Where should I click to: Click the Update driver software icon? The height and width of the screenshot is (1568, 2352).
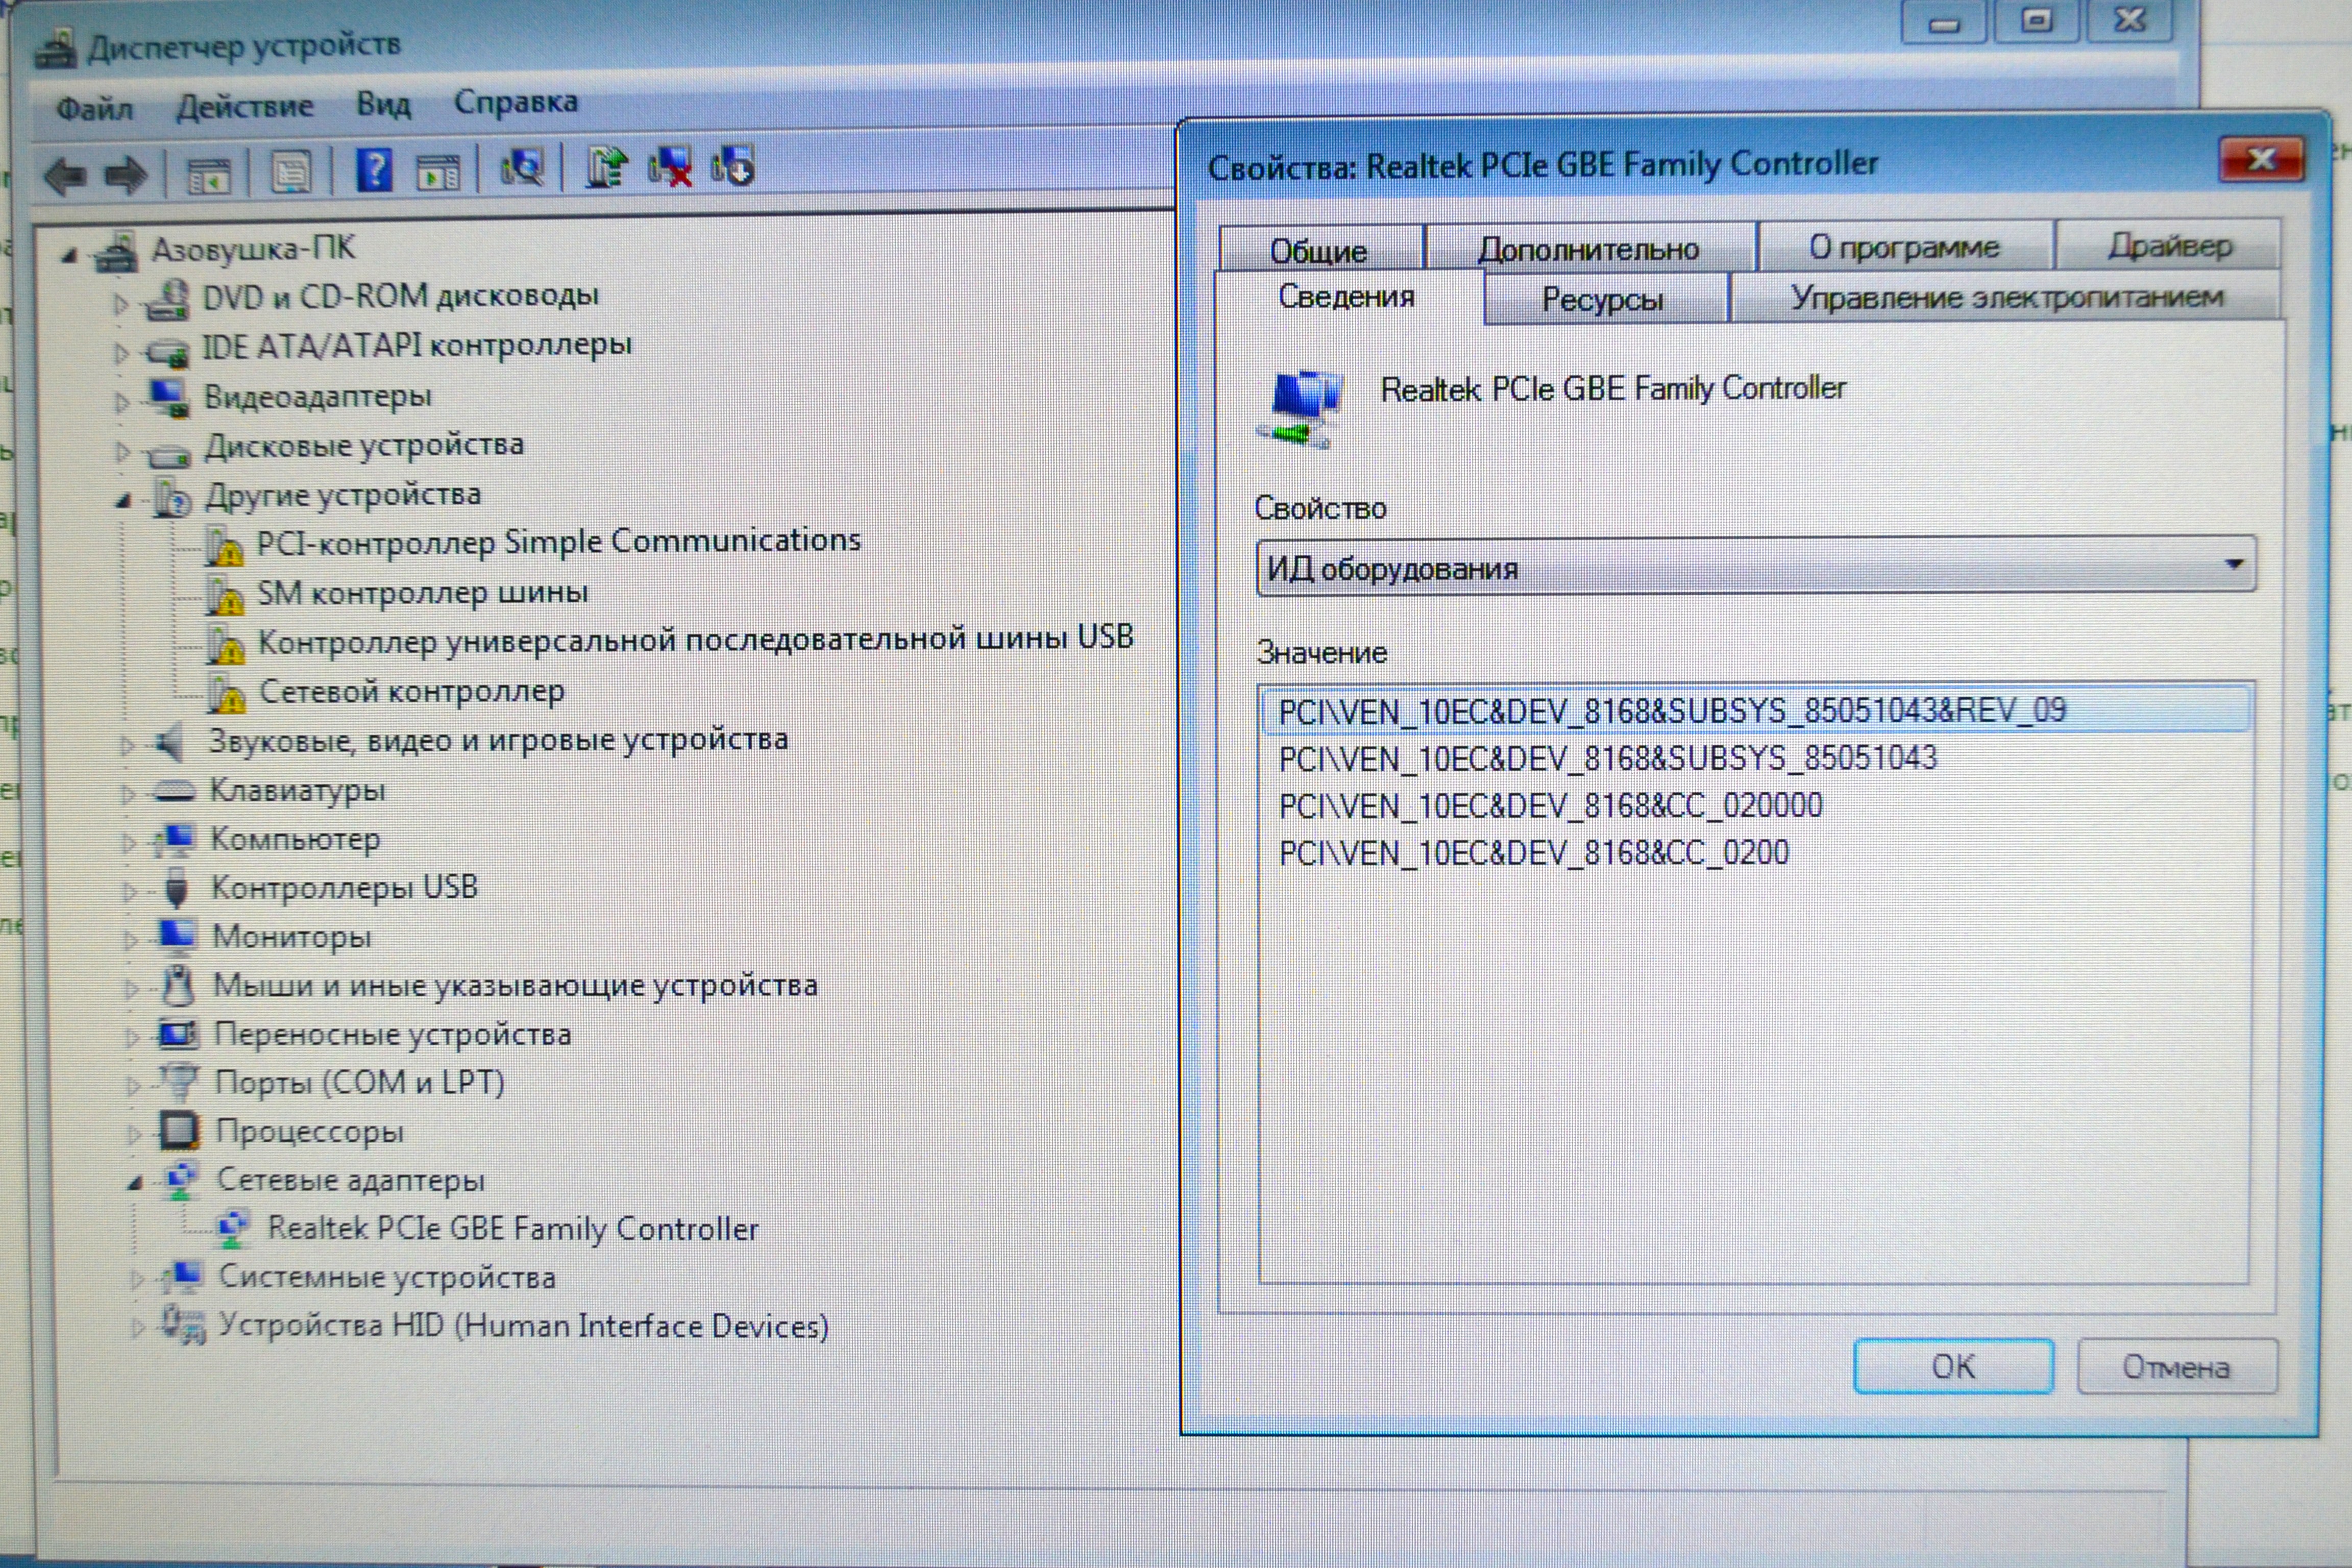(x=606, y=167)
